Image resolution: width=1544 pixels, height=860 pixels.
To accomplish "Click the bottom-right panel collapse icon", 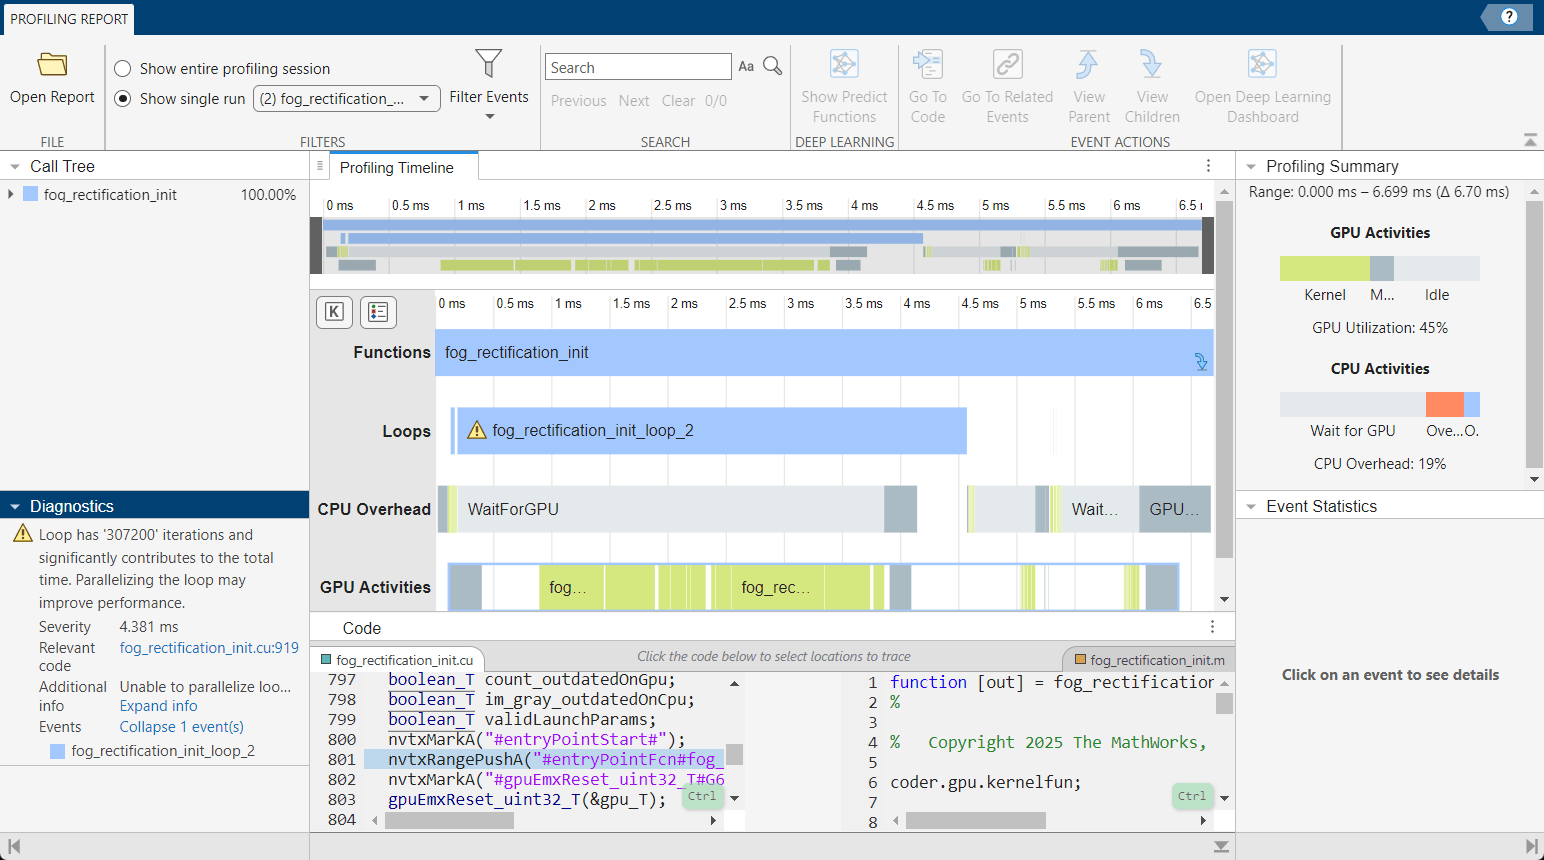I will coord(1531,846).
